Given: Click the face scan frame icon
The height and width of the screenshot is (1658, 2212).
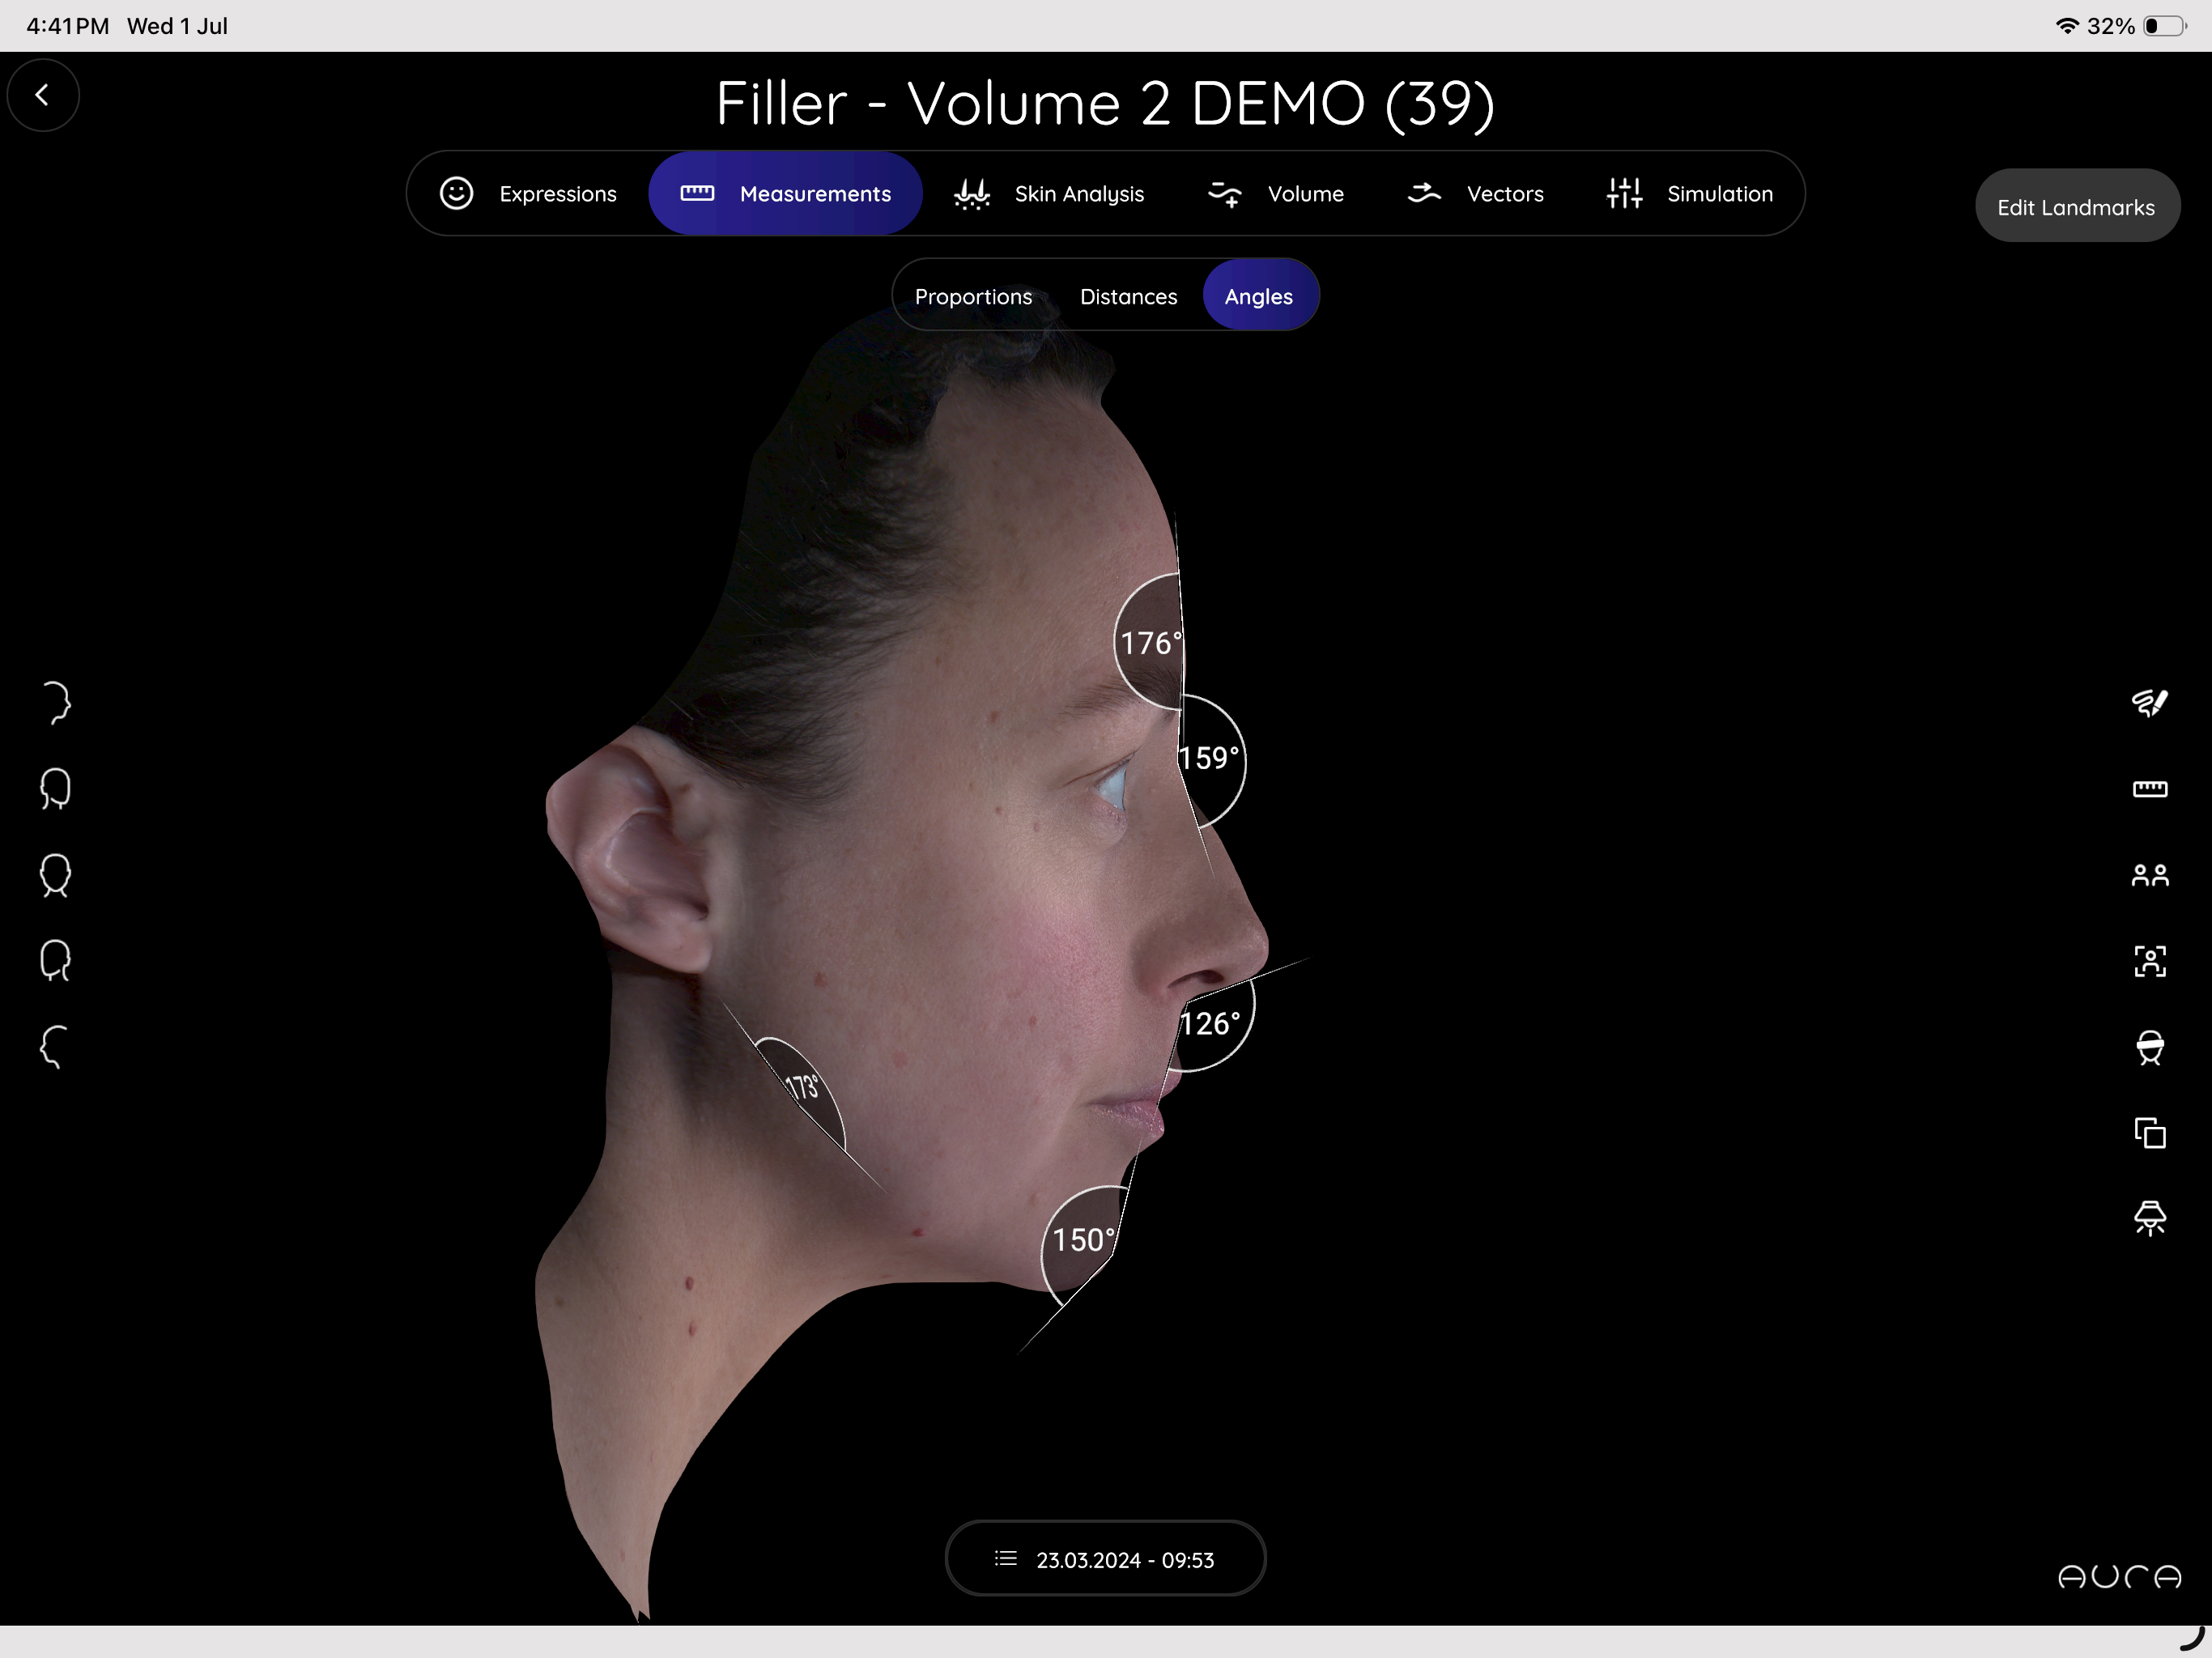Looking at the screenshot, I should tap(2150, 962).
